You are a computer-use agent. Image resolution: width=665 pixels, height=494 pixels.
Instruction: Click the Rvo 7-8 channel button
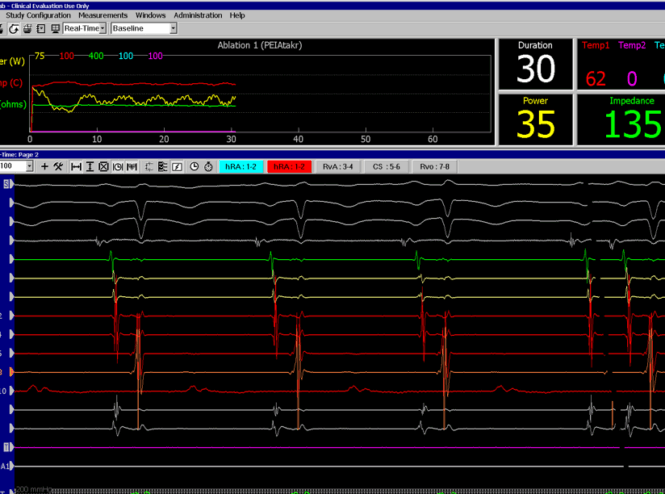click(x=433, y=166)
